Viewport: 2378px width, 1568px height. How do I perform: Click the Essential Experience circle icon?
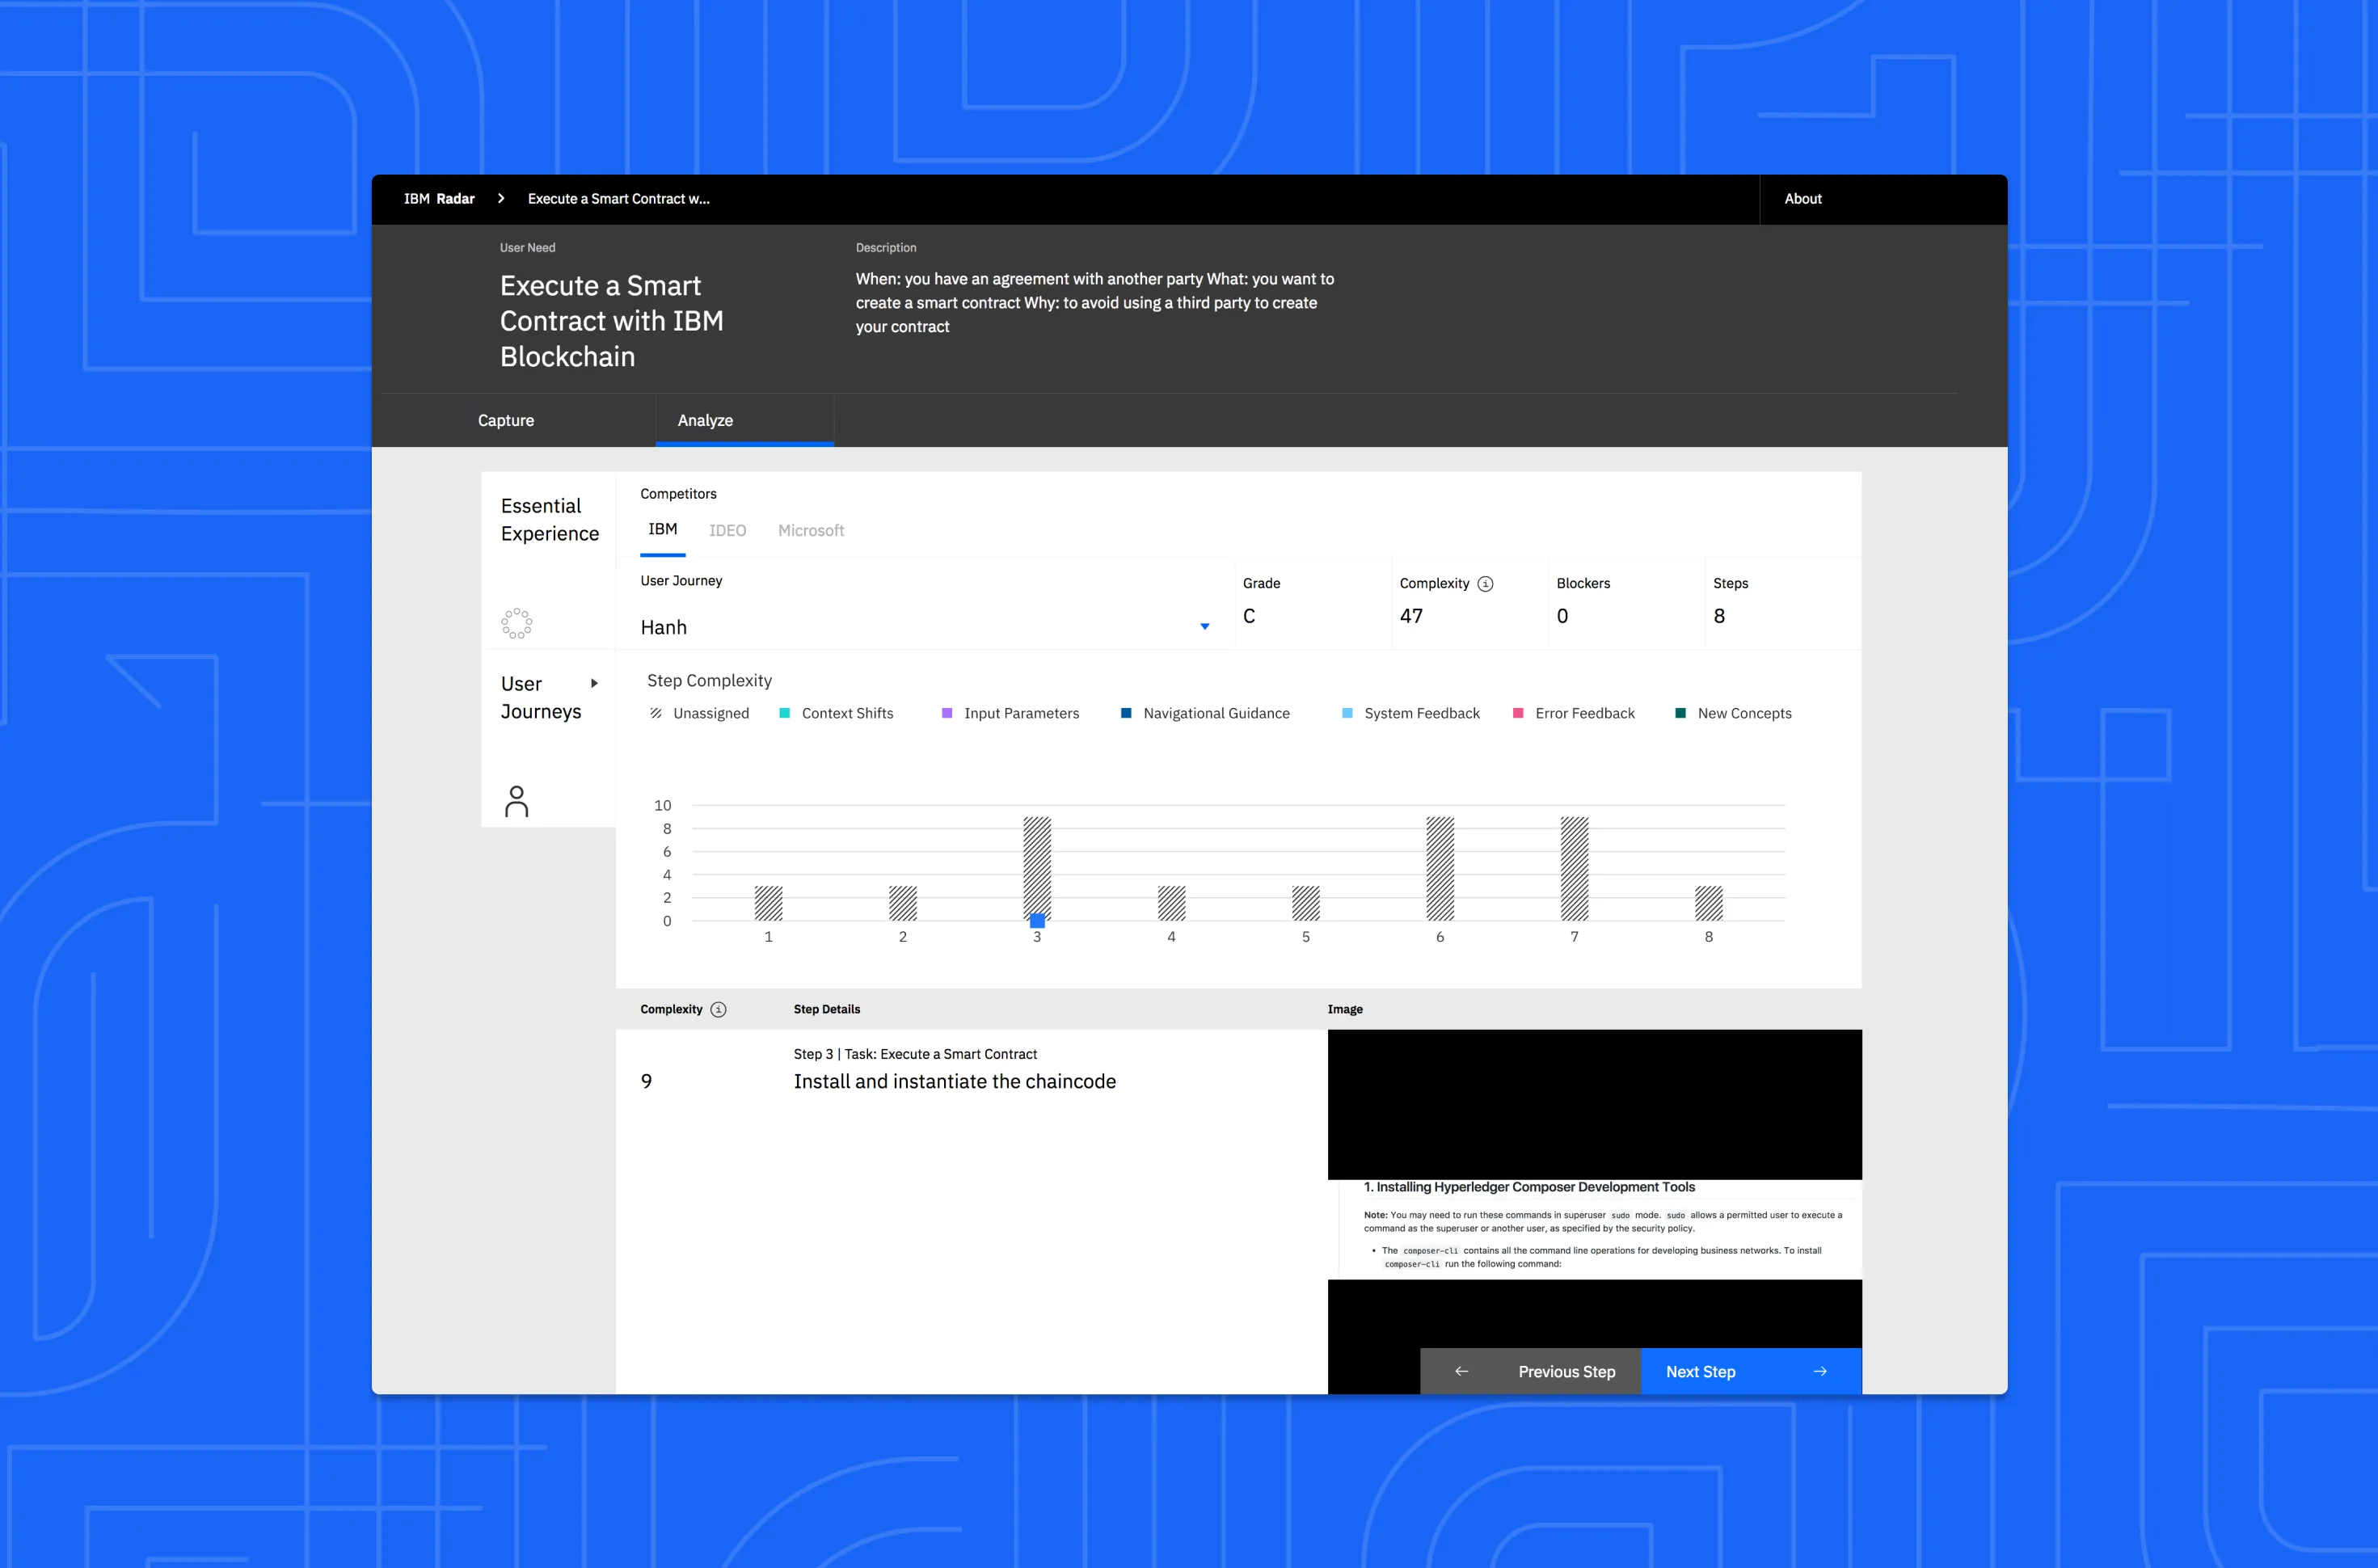(516, 623)
